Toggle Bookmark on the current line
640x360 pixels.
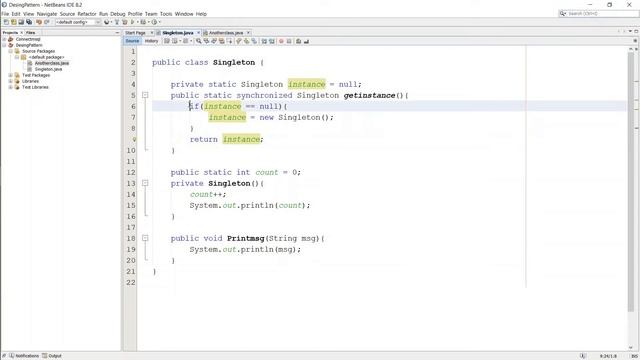coord(254,41)
